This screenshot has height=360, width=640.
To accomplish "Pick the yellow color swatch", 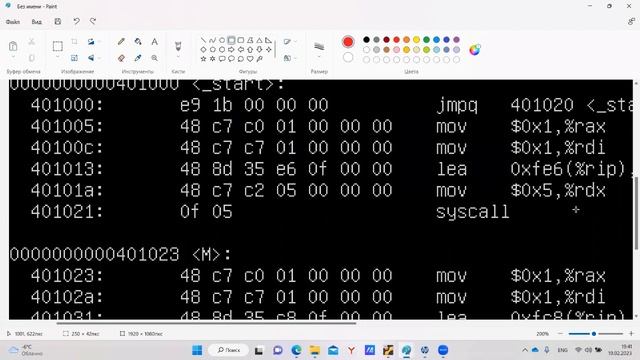I will 416,40.
